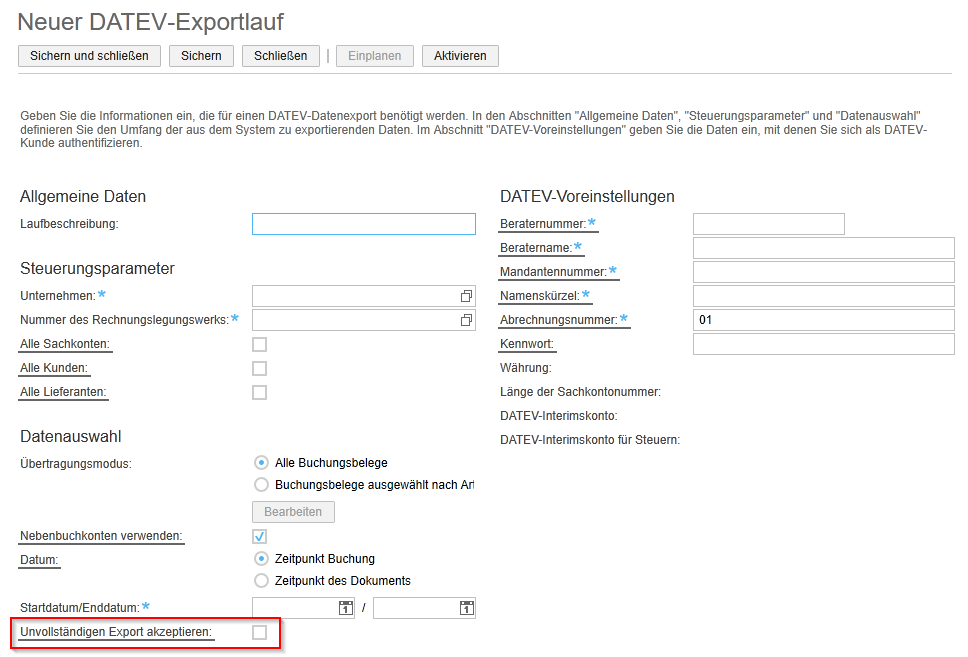Screen dimensions: 968x657
Task: Click the Sichern und schließen button
Action: (x=89, y=56)
